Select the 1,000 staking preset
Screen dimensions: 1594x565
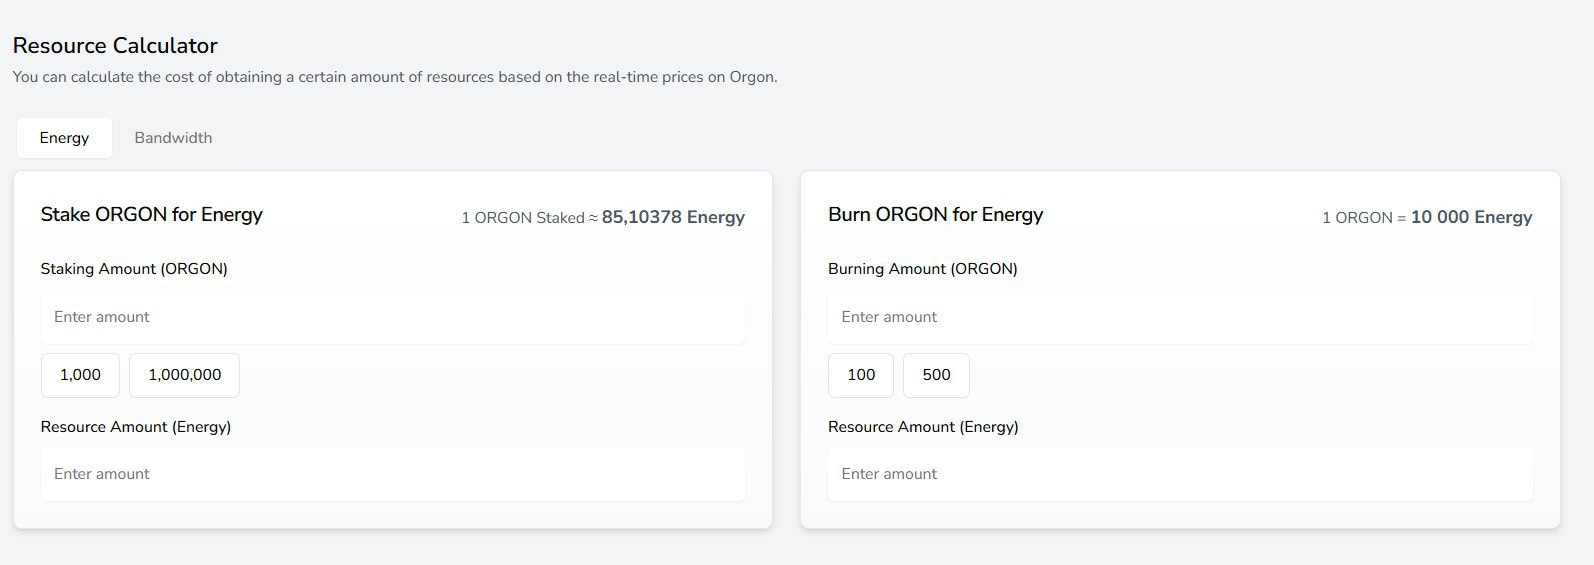[x=80, y=375]
